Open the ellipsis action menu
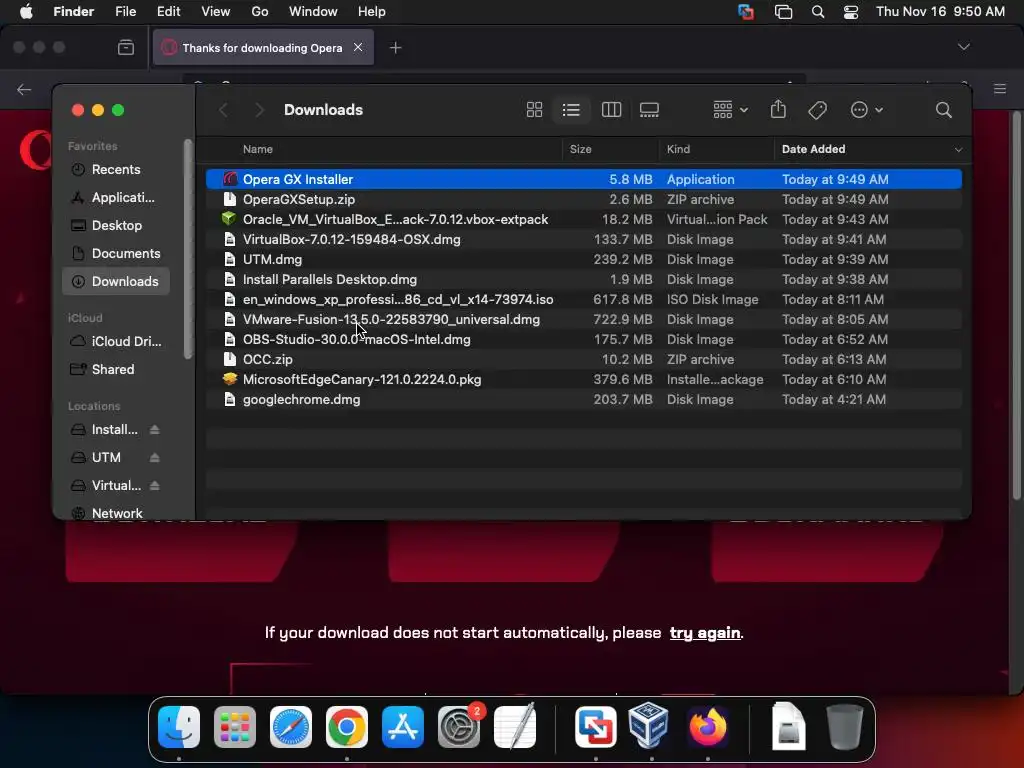 tap(867, 110)
